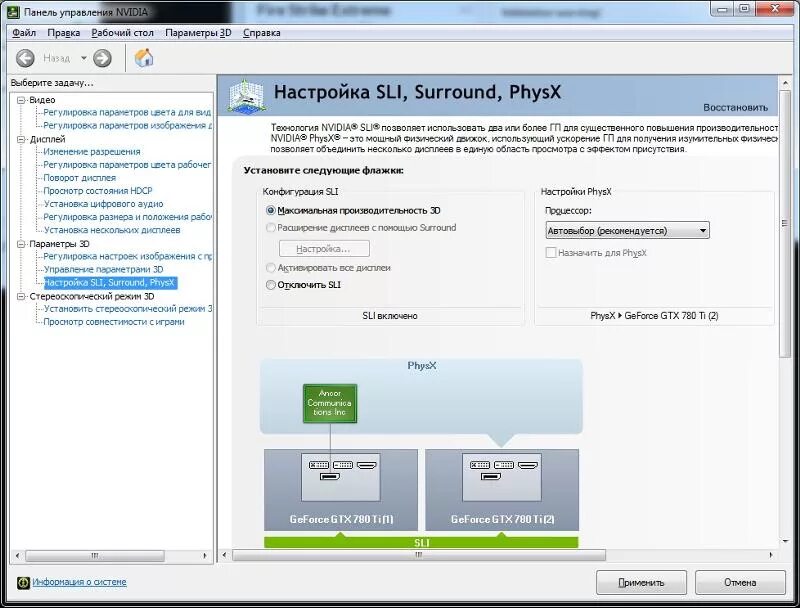This screenshot has width=800, height=608.
Task: Open Установить стереоскопический режим 3D
Action: [x=128, y=309]
